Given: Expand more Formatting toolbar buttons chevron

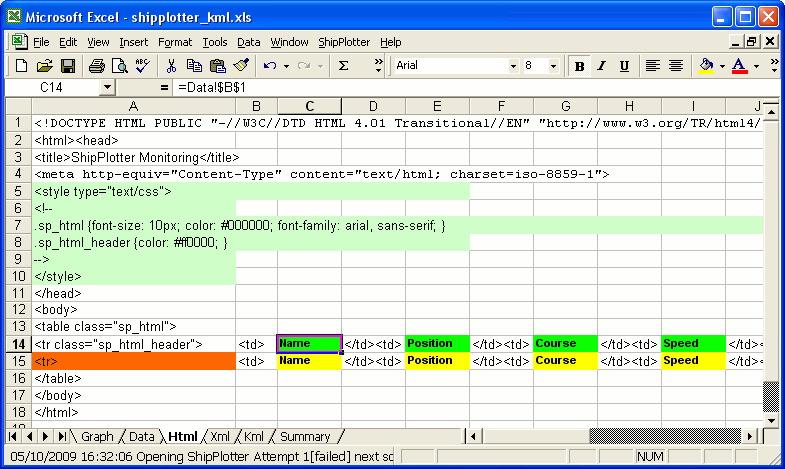Looking at the screenshot, I should pos(774,66).
